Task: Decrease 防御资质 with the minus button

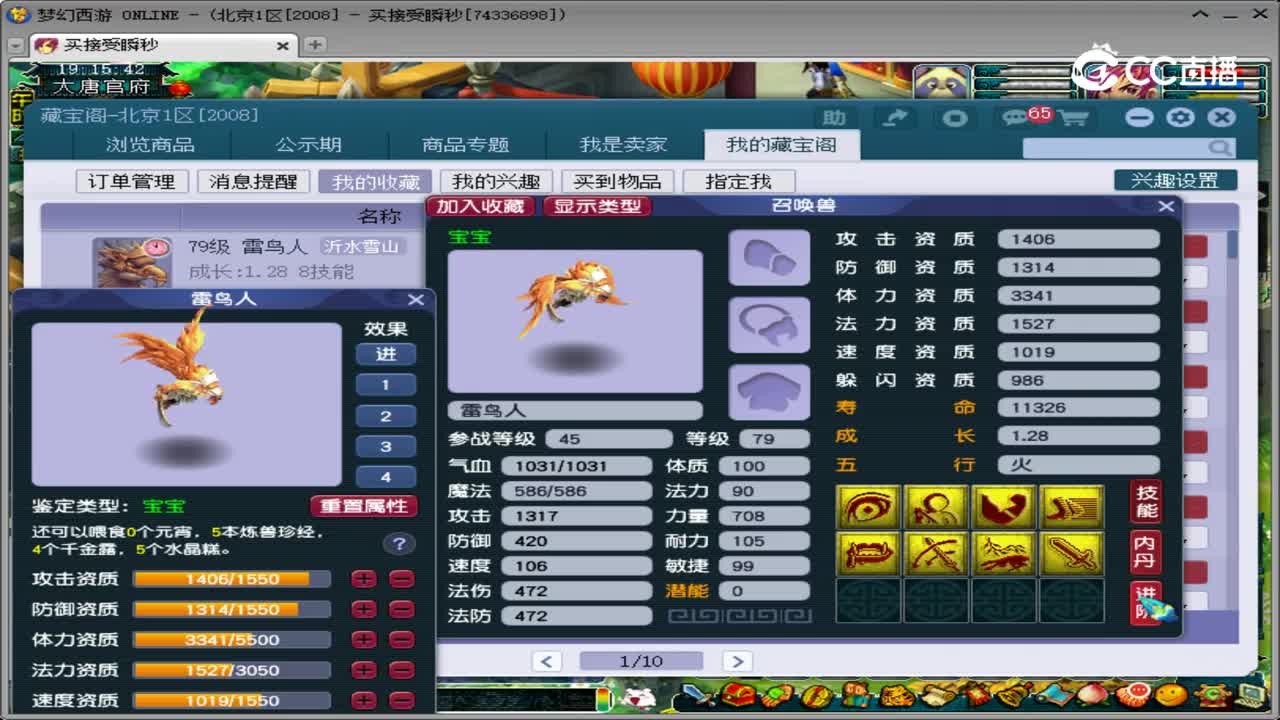Action: [x=401, y=609]
